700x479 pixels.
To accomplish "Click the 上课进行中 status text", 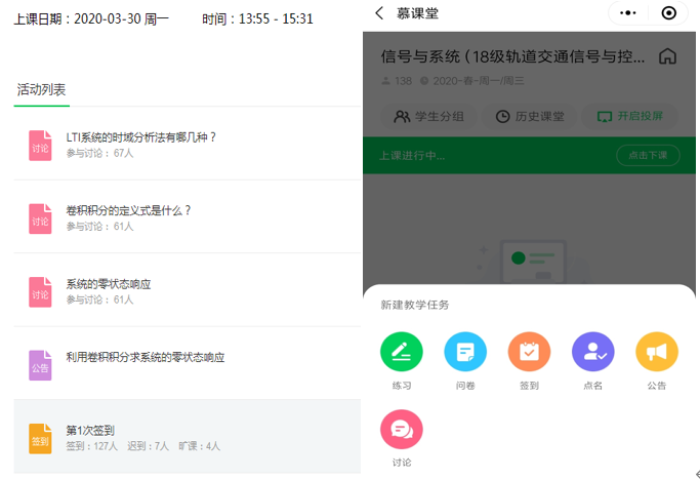I will [x=412, y=155].
